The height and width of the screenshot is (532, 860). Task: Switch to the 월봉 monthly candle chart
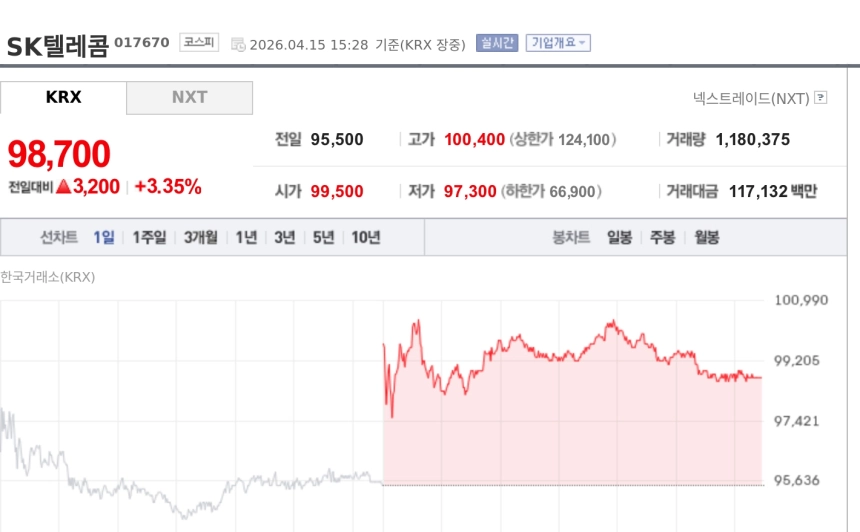pyautogui.click(x=706, y=238)
